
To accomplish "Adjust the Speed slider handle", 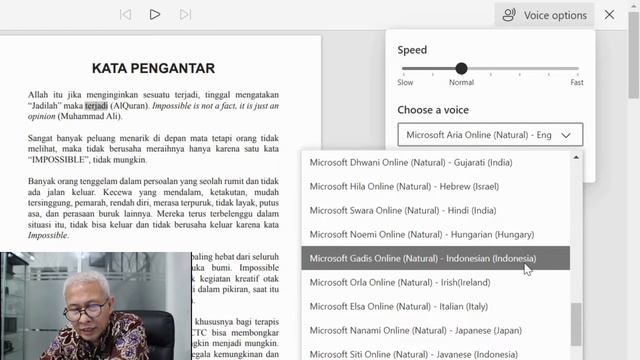I will (x=461, y=68).
